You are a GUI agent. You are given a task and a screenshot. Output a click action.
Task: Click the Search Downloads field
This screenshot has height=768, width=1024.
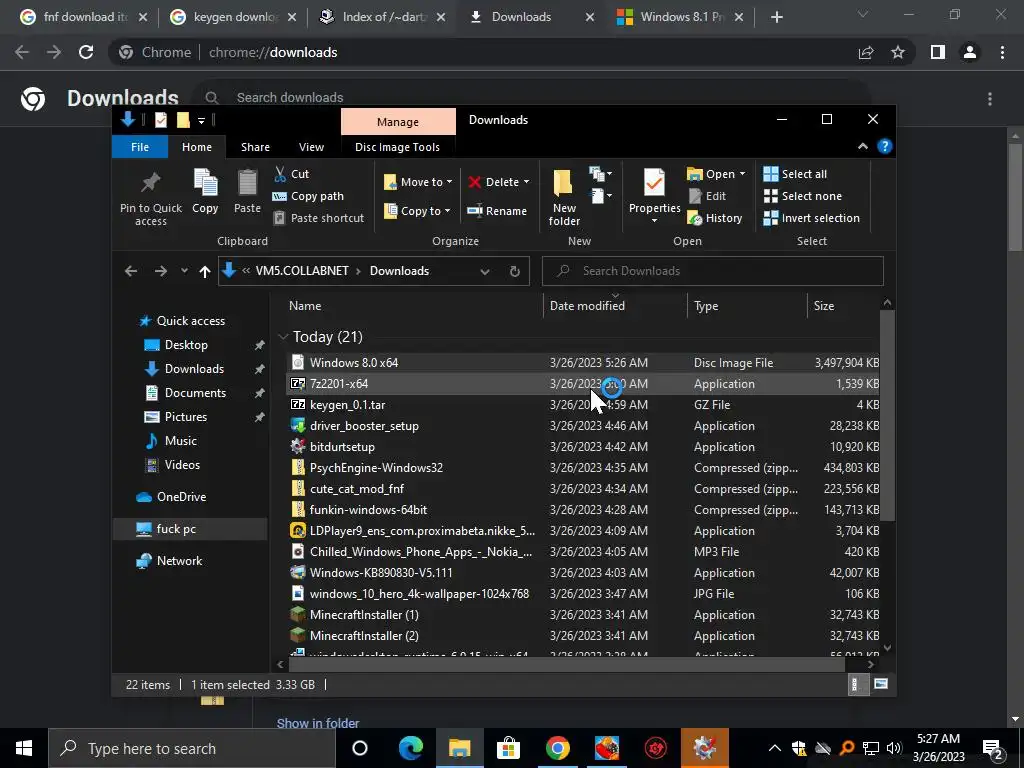(712, 271)
